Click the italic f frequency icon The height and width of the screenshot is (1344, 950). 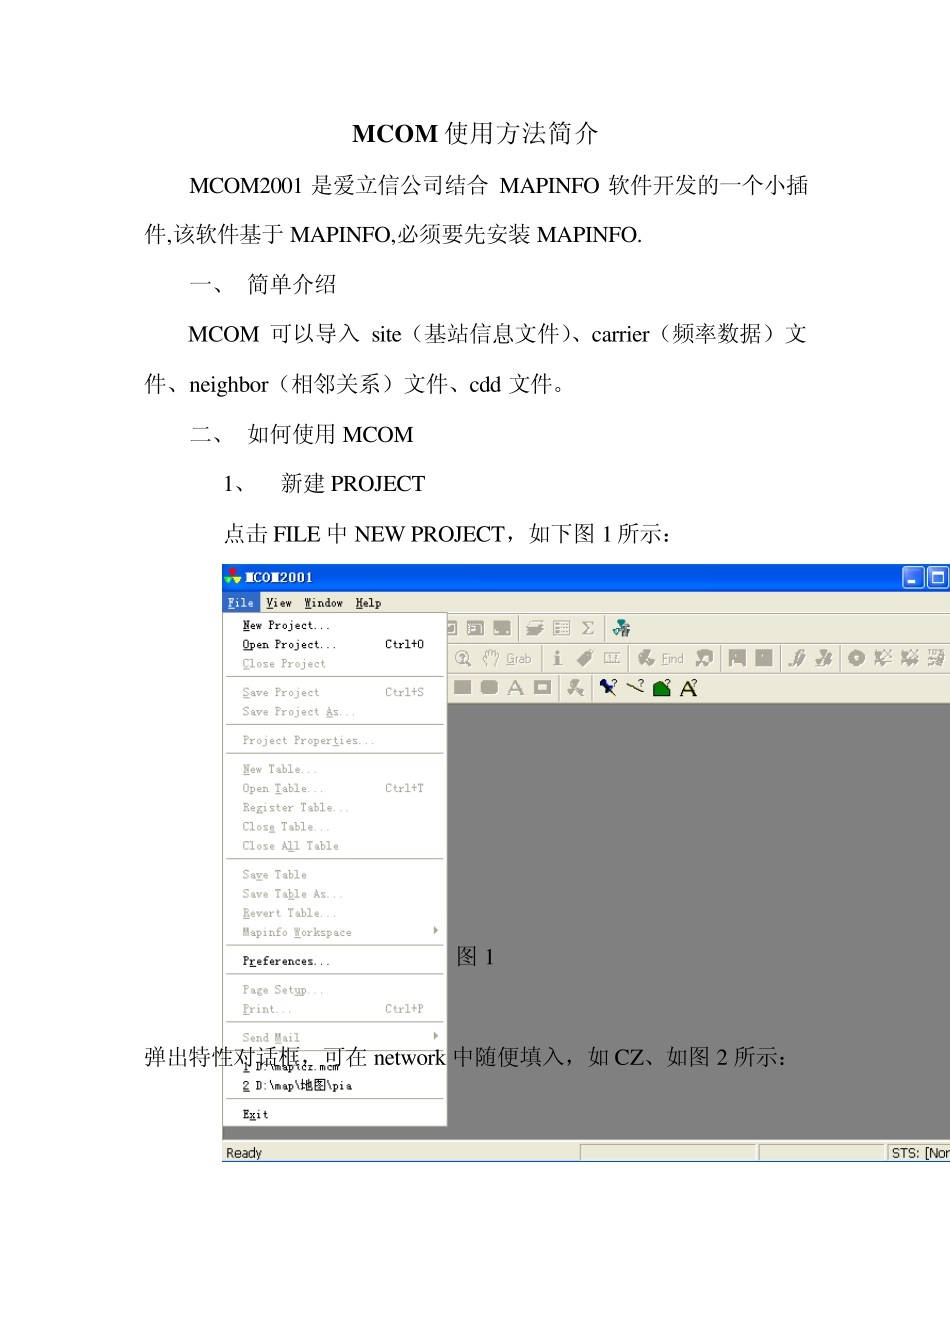pos(797,658)
